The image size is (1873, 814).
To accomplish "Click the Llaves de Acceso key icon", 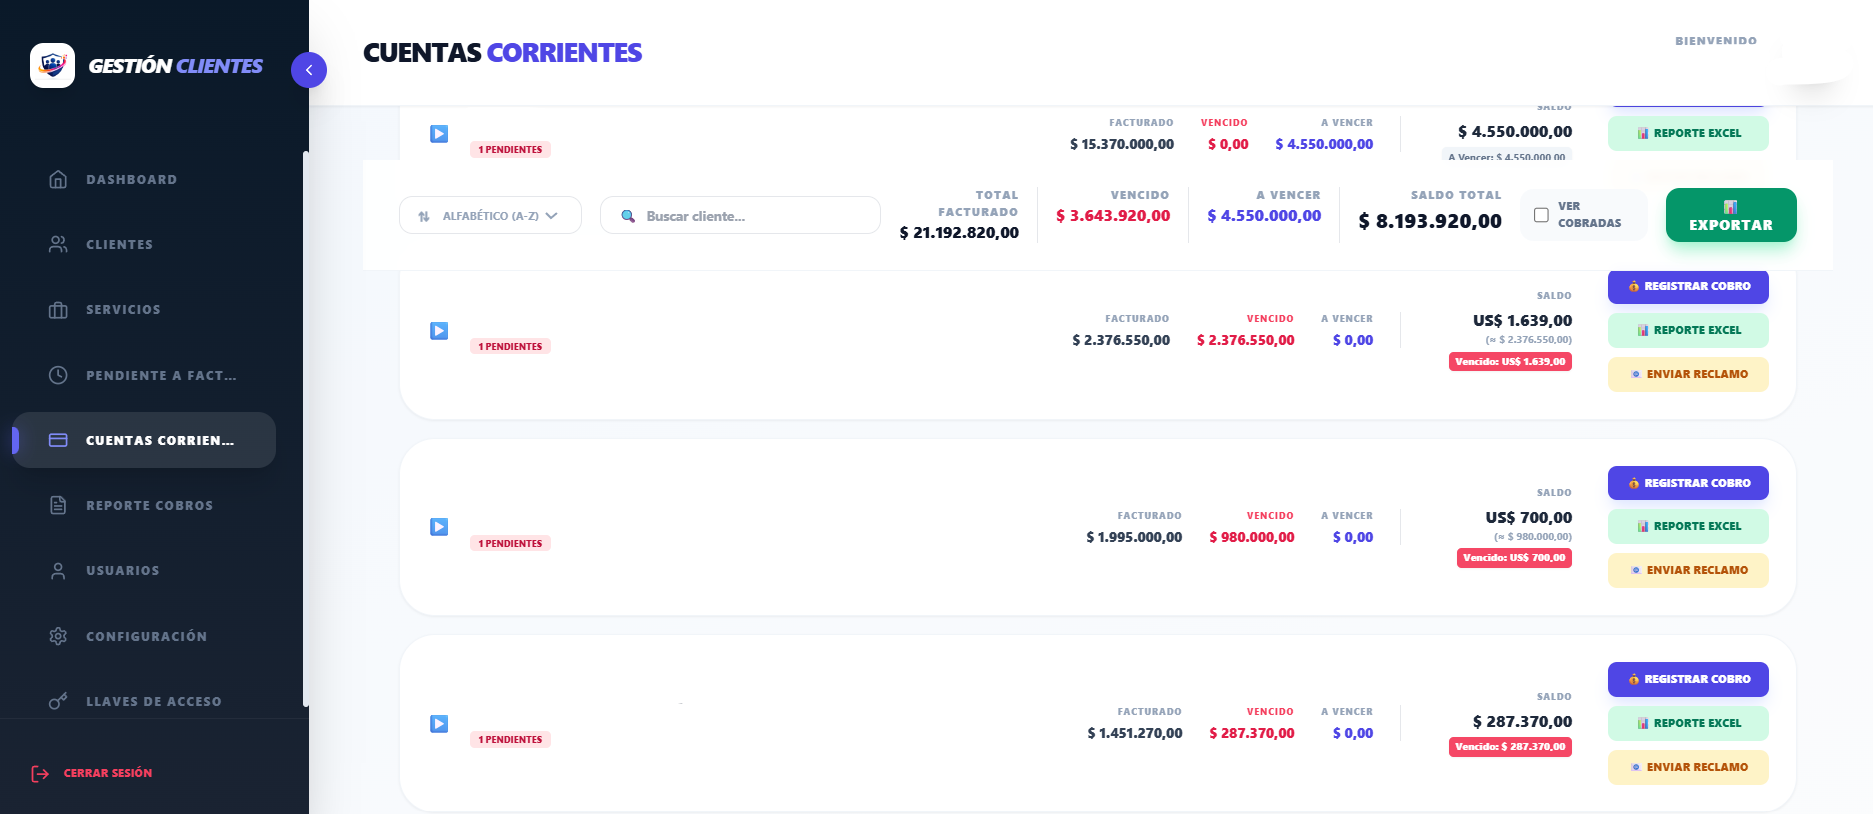I will pyautogui.click(x=58, y=701).
